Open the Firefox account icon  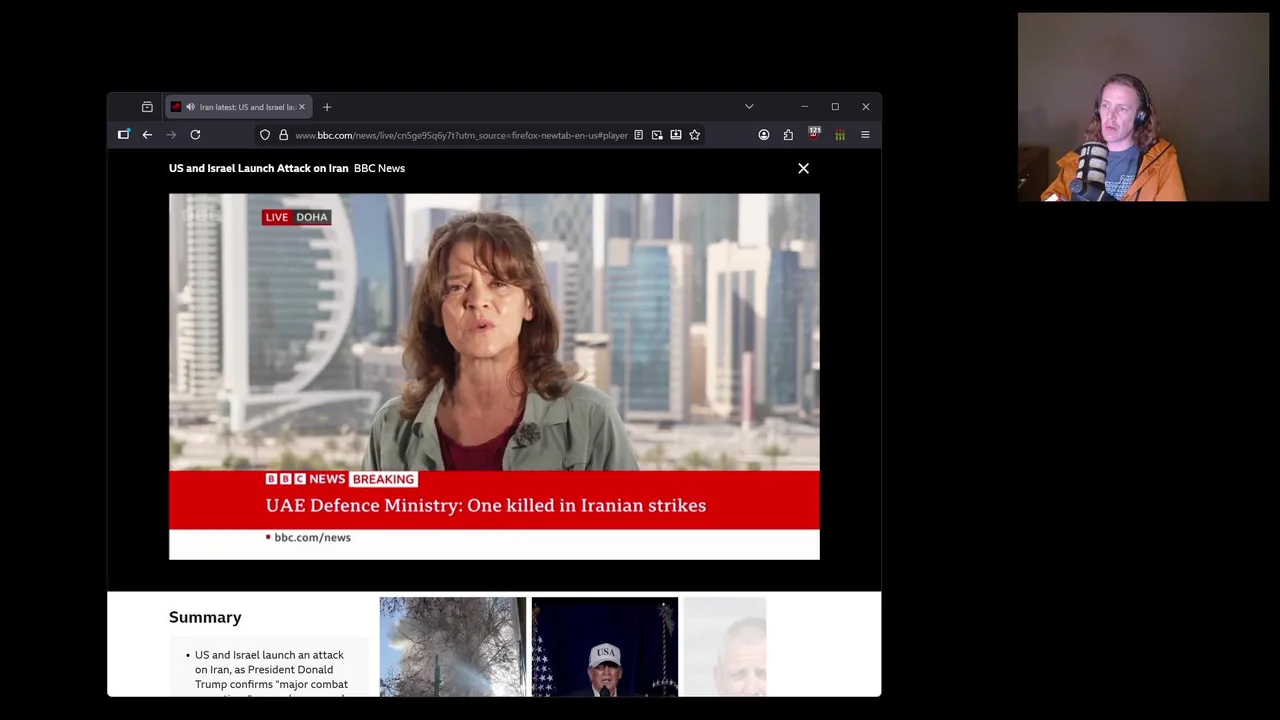coord(764,135)
